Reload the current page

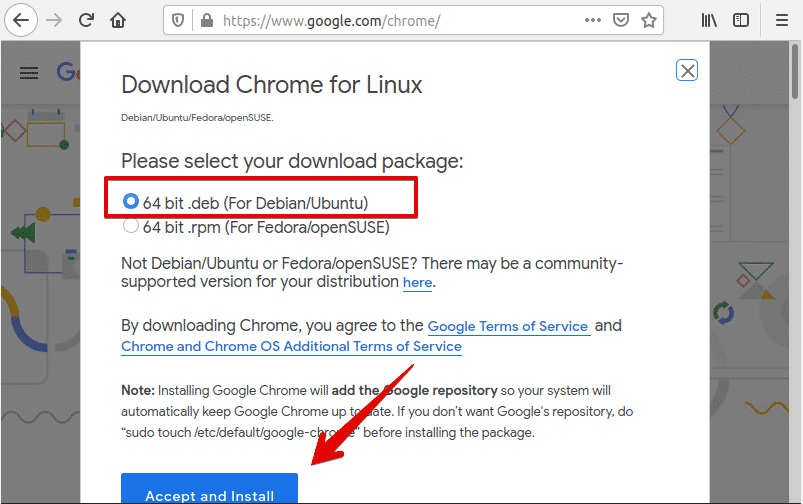[86, 20]
